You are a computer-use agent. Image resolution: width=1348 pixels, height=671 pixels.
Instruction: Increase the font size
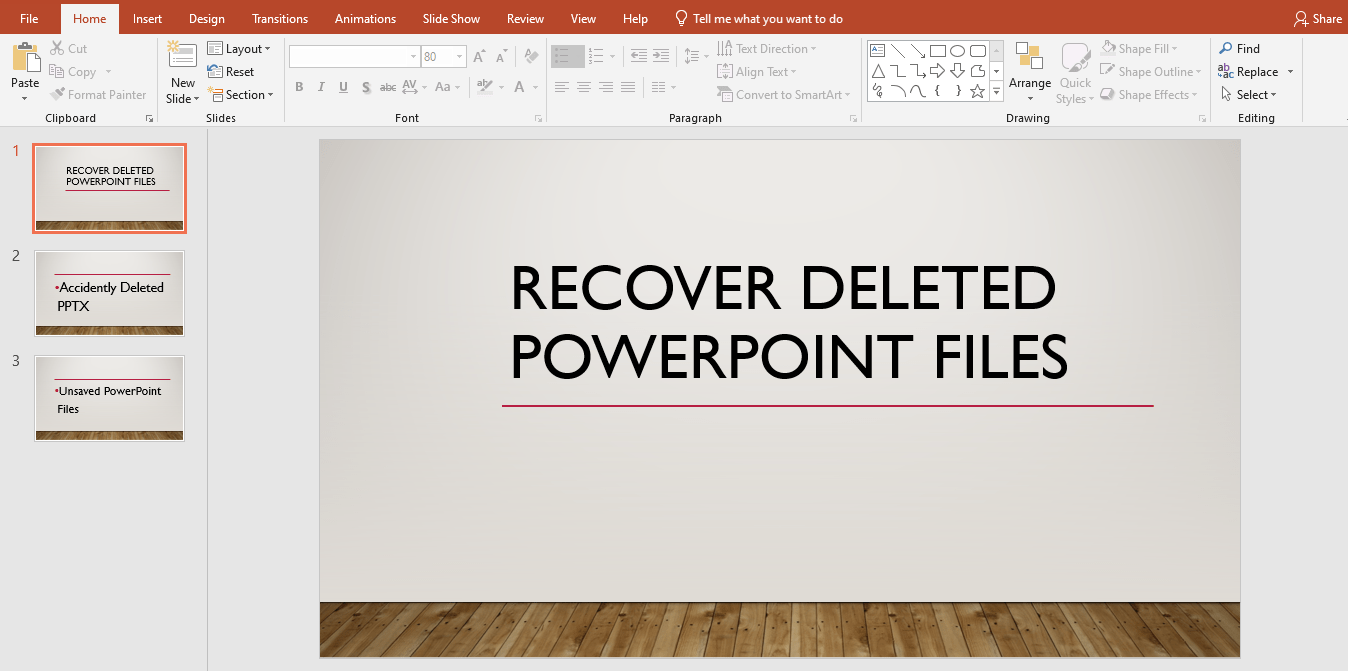coord(478,56)
